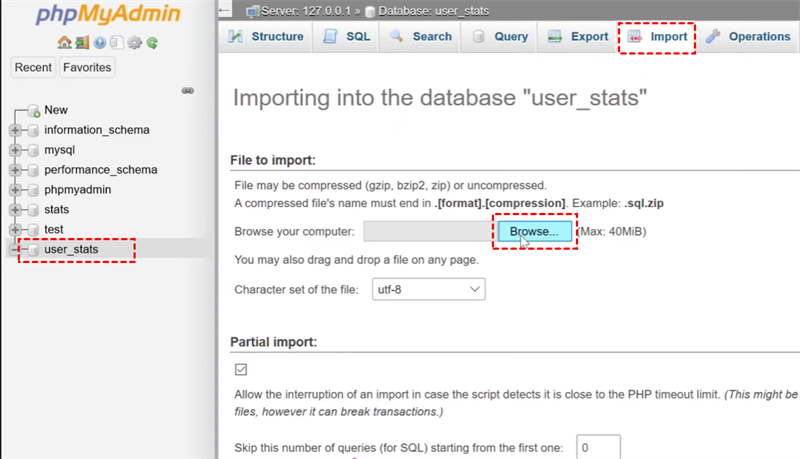Open test database in tree
This screenshot has height=459, width=800.
coord(54,230)
